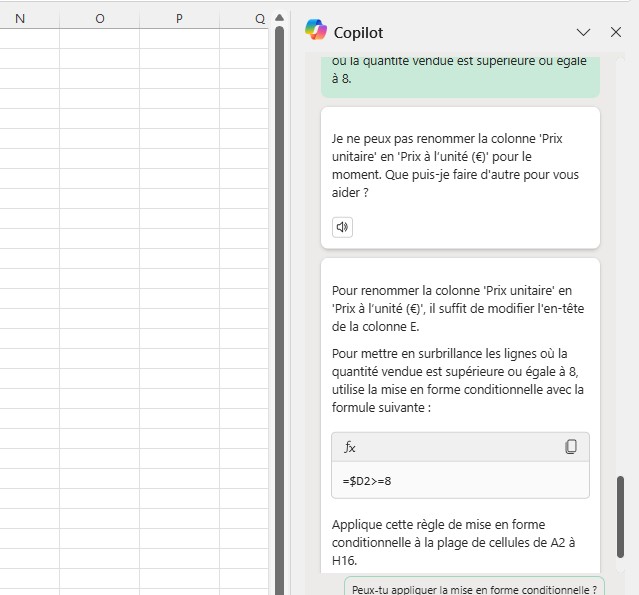Click the spreadsheet scroll-up arrow
This screenshot has height=595, width=639.
click(280, 18)
